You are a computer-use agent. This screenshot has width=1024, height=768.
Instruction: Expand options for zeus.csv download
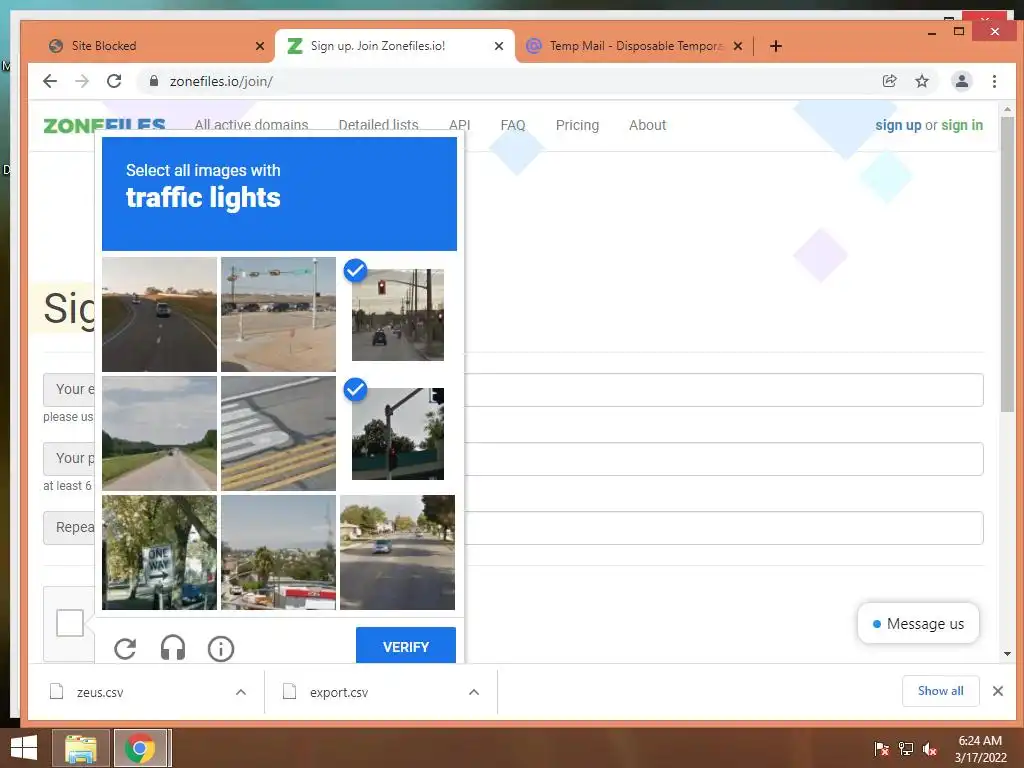coord(241,692)
